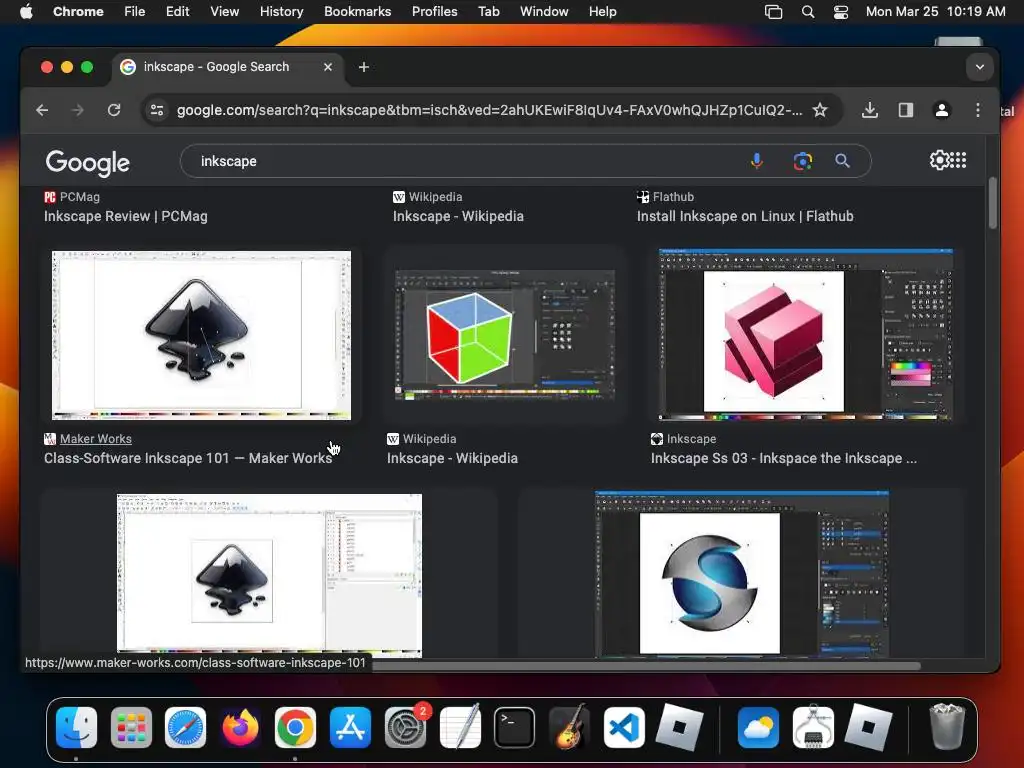This screenshot has height=768, width=1024.
Task: Go back with the browser back arrow
Action: [42, 110]
